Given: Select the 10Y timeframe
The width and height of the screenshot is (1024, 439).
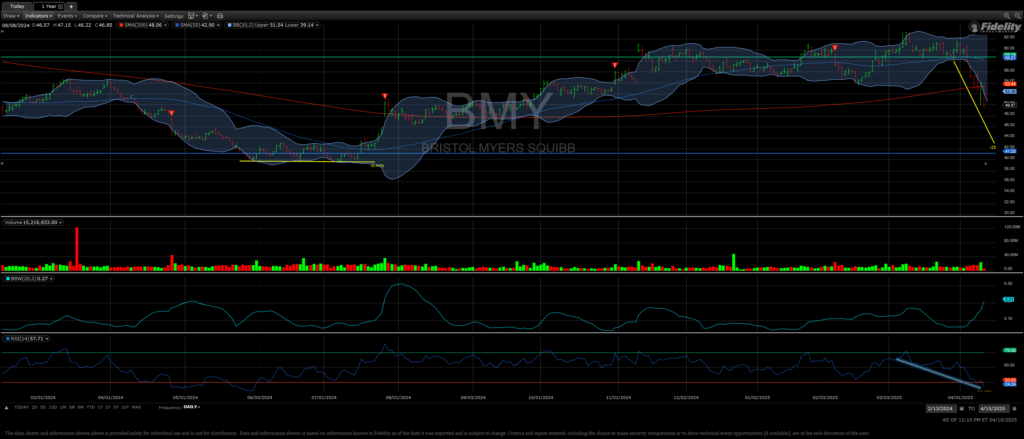Looking at the screenshot, I should pyautogui.click(x=125, y=407).
